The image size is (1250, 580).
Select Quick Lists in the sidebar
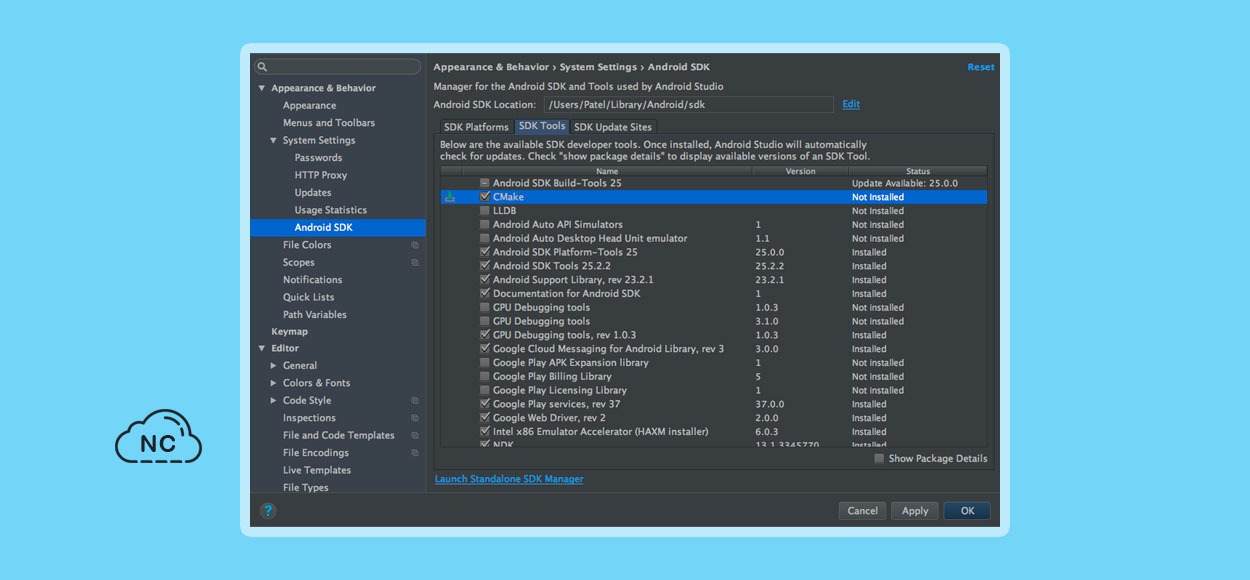coord(309,297)
